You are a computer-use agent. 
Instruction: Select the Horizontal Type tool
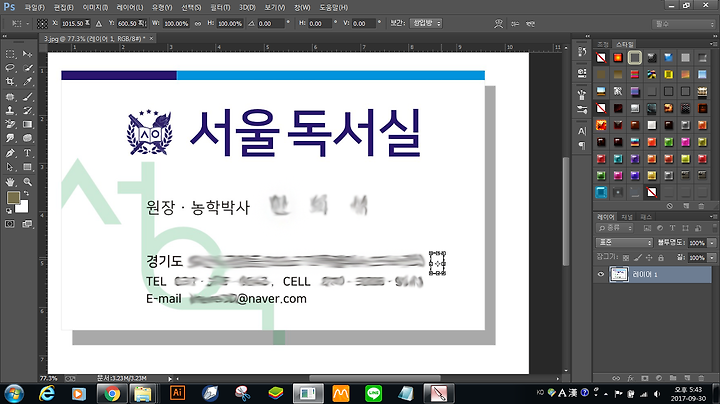click(x=28, y=153)
